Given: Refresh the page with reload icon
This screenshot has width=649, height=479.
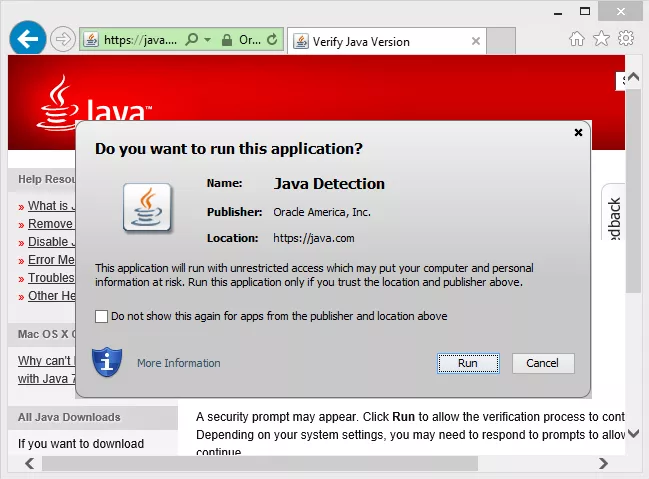Looking at the screenshot, I should coord(272,40).
